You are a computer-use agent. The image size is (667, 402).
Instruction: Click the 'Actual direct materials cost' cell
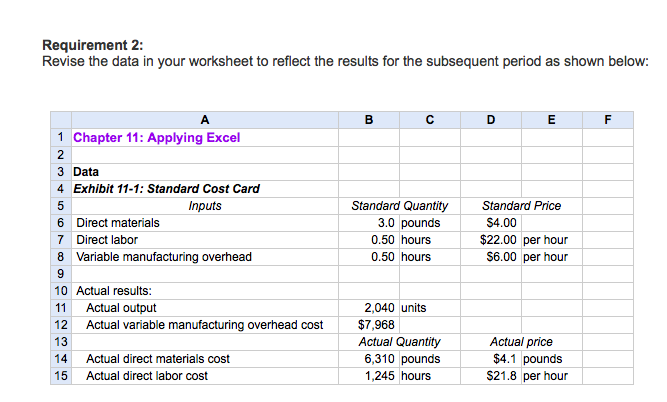tap(205, 359)
